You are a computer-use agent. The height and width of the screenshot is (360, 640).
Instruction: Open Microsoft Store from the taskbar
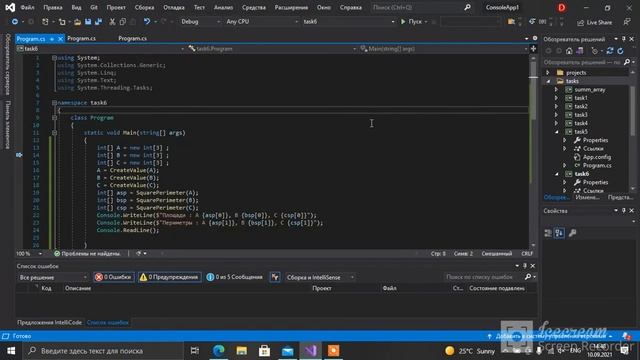(x=264, y=351)
